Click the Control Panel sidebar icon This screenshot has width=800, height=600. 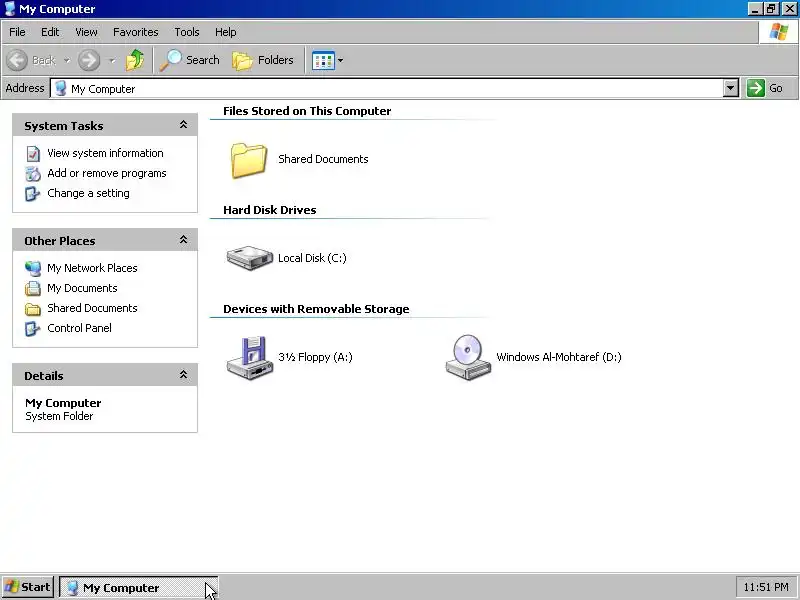click(33, 329)
